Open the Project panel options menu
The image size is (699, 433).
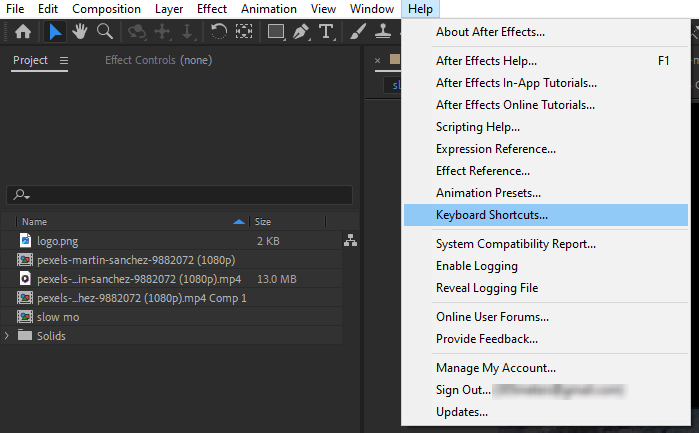tap(64, 60)
